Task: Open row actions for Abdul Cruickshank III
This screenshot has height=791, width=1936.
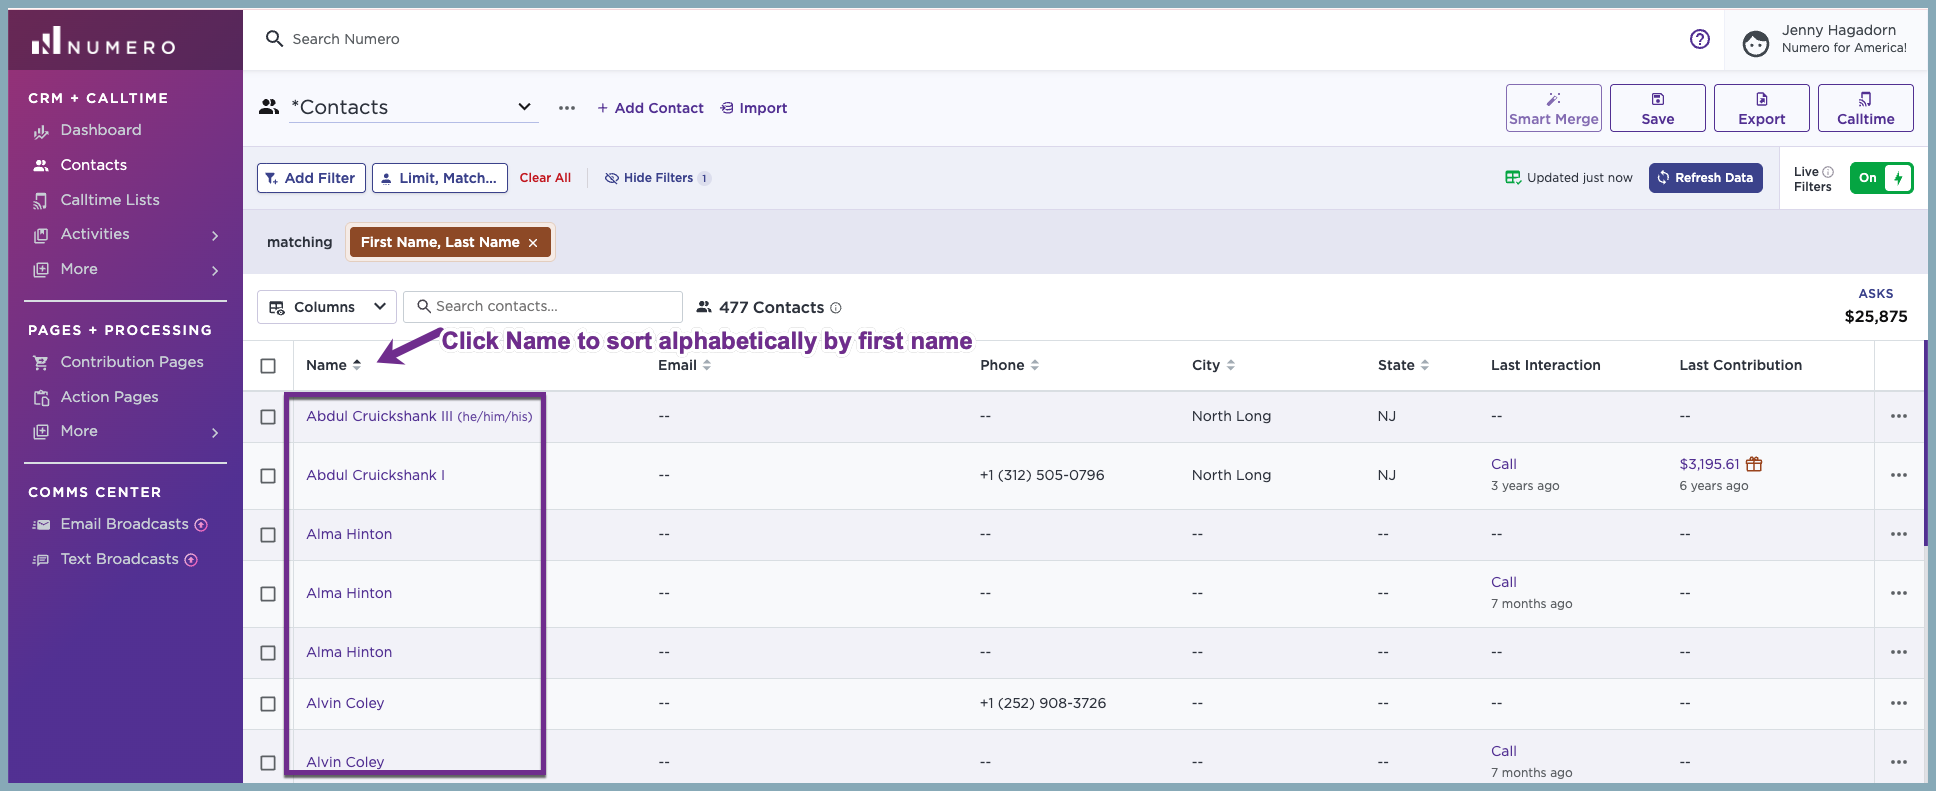Action: 1899,416
